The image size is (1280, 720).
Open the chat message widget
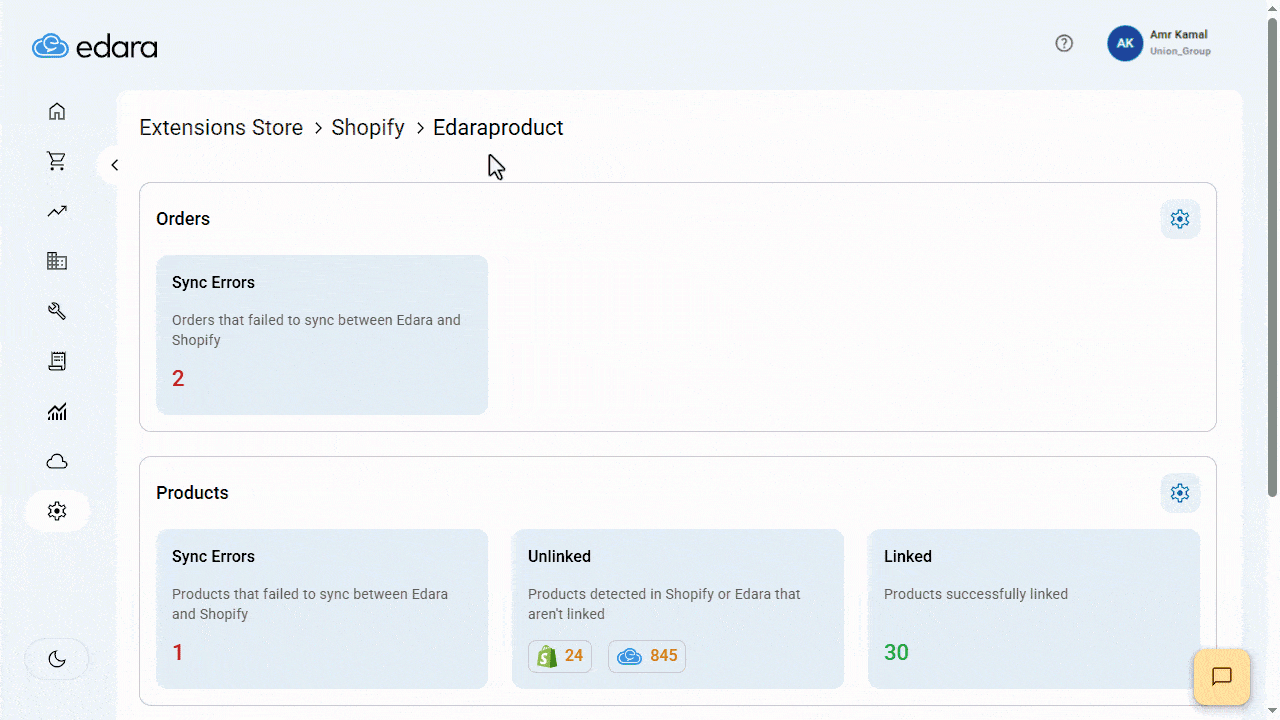pyautogui.click(x=1221, y=677)
